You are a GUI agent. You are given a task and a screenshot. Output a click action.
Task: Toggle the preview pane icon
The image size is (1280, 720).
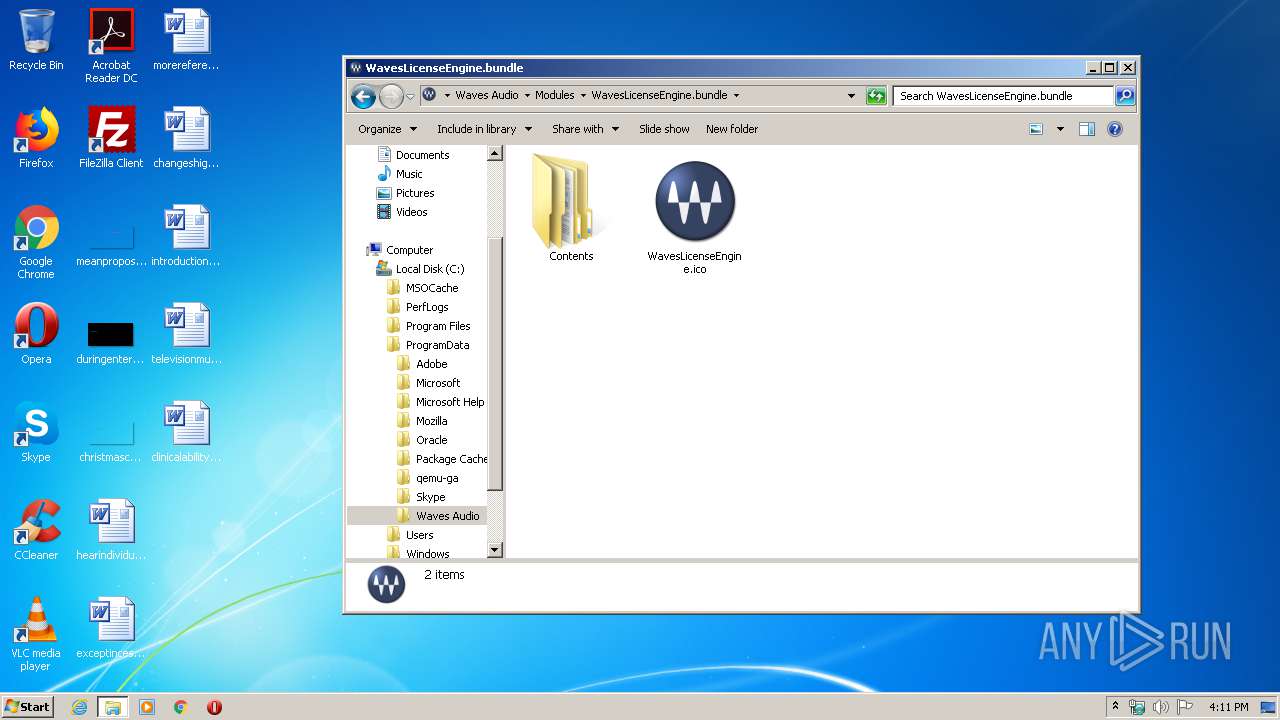tap(1087, 129)
